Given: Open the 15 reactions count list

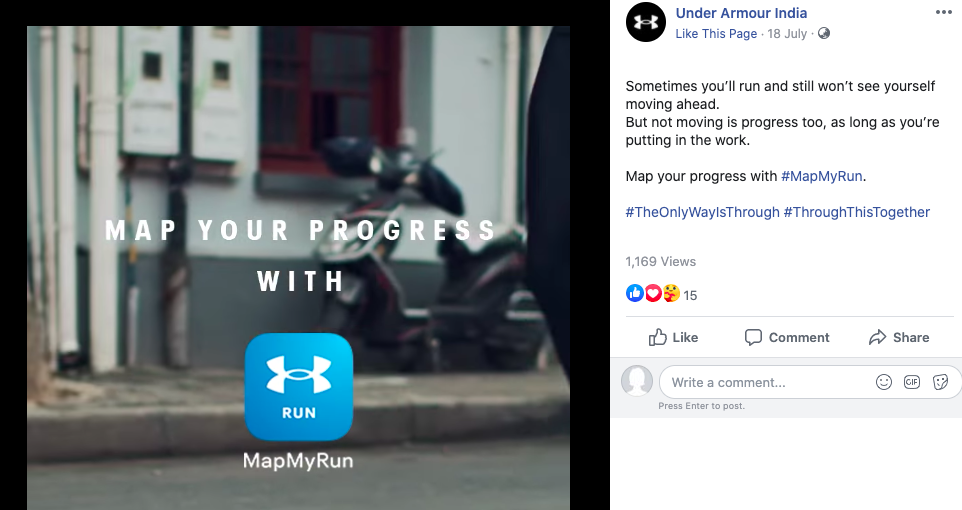Looking at the screenshot, I should tap(690, 295).
